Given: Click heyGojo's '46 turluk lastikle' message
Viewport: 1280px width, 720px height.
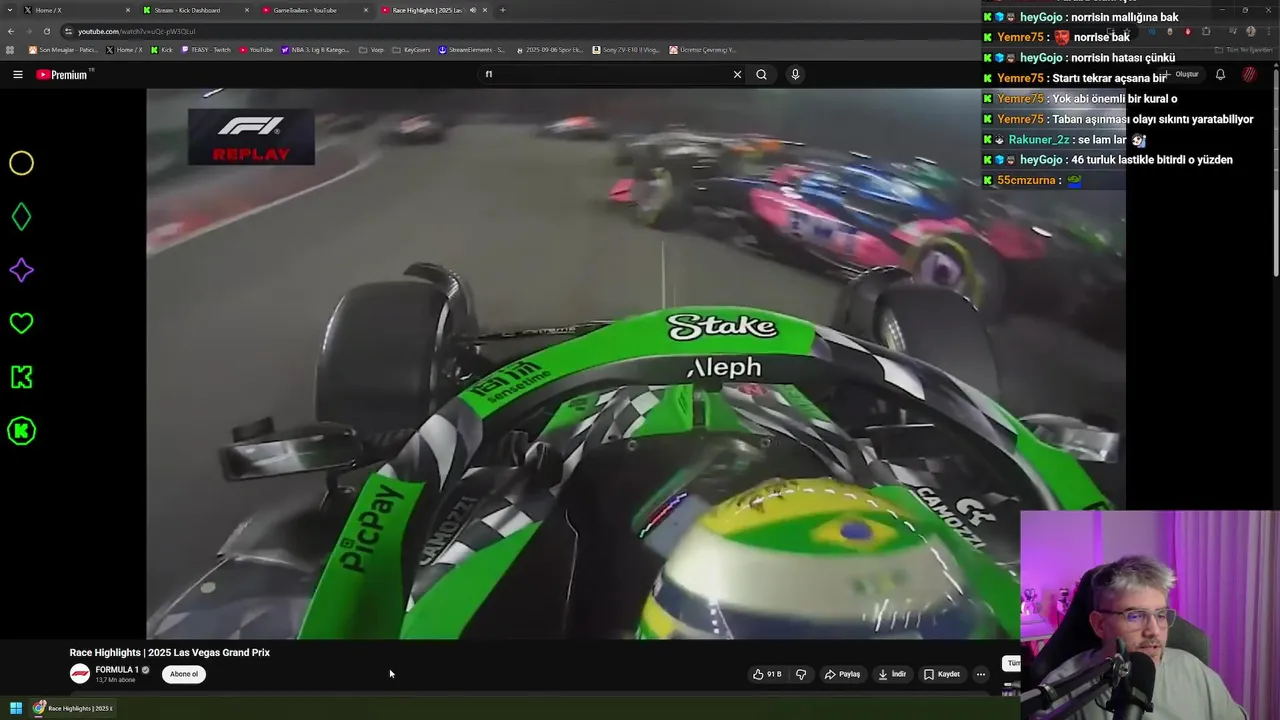Looking at the screenshot, I should click(1151, 160).
